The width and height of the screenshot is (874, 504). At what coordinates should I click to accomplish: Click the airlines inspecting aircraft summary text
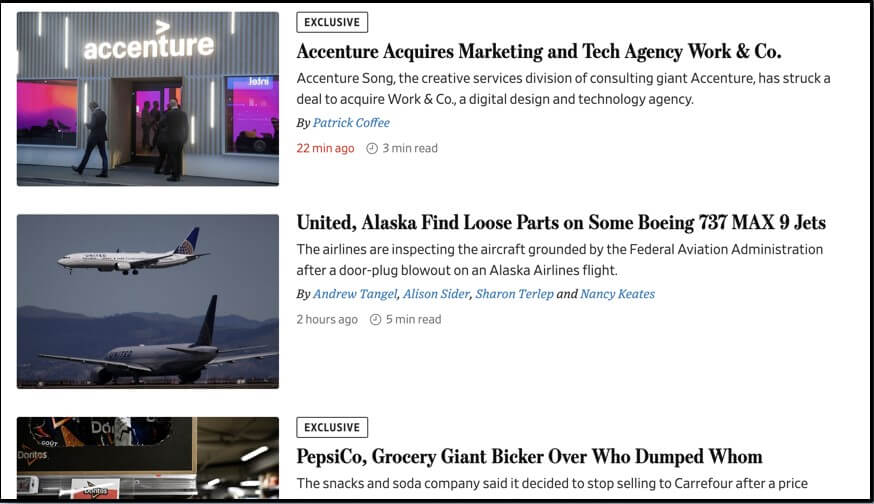coord(560,259)
